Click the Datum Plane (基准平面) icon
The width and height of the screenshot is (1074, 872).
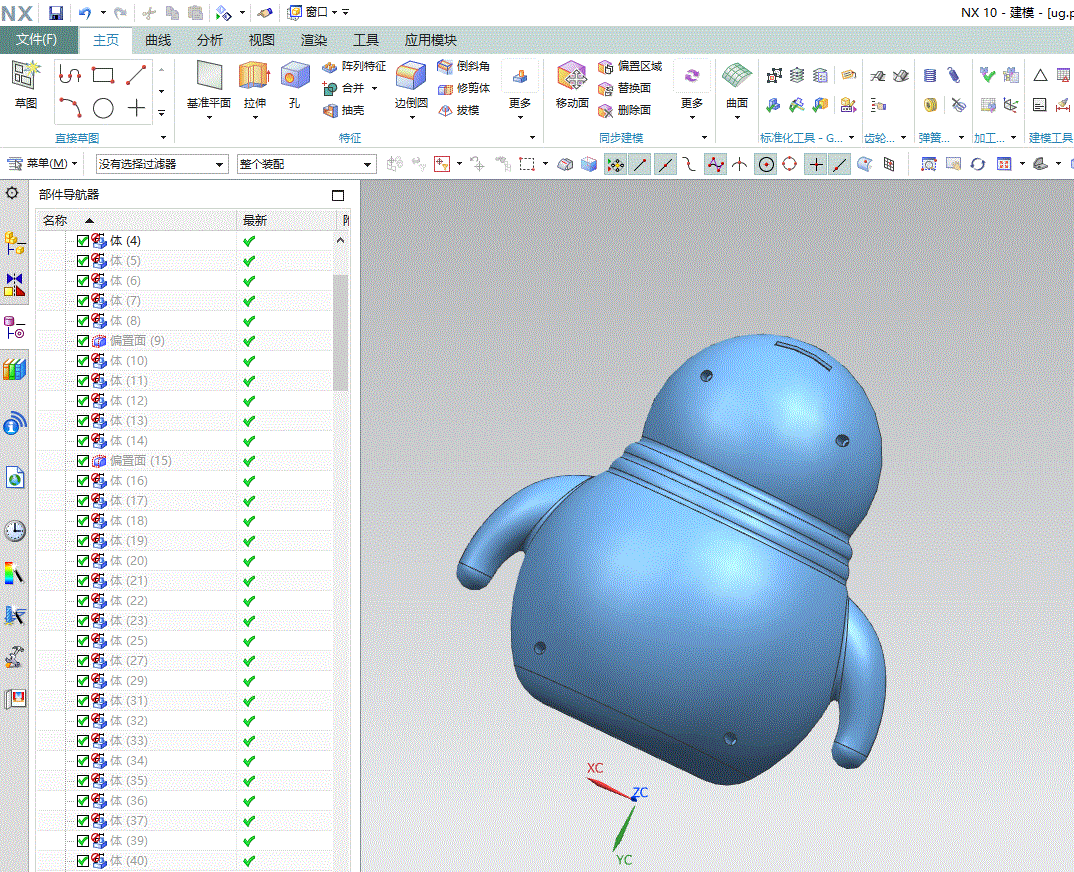[x=209, y=77]
